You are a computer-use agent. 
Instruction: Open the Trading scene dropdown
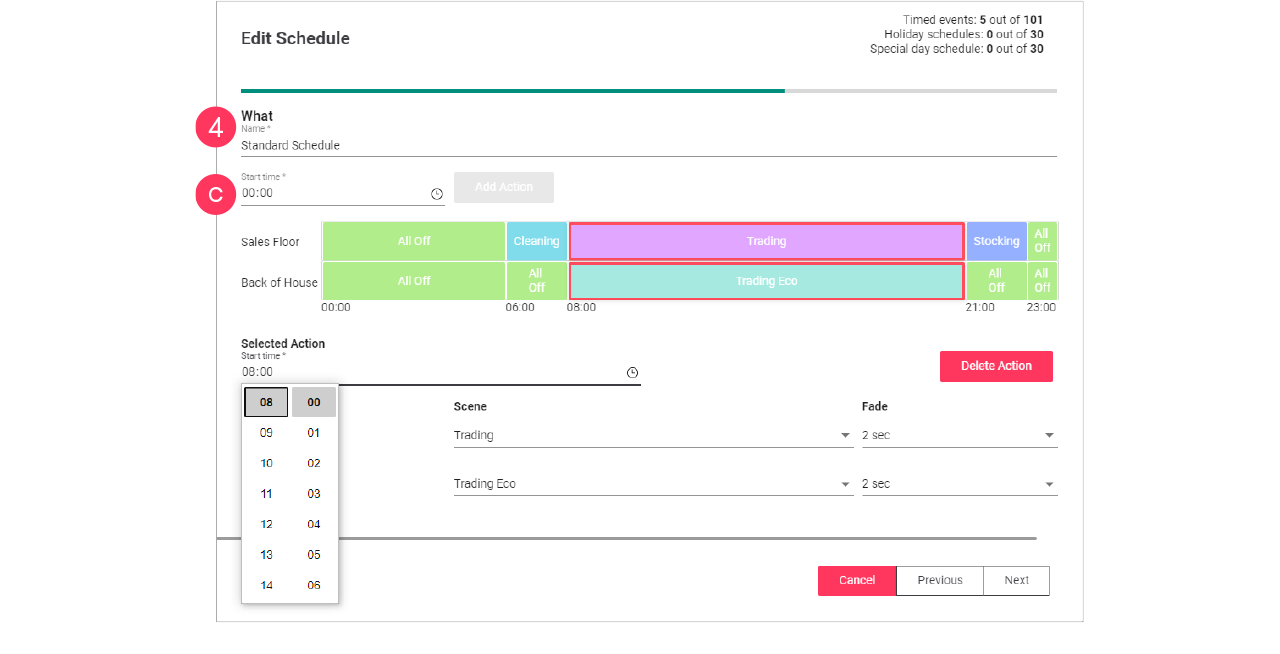pos(843,435)
